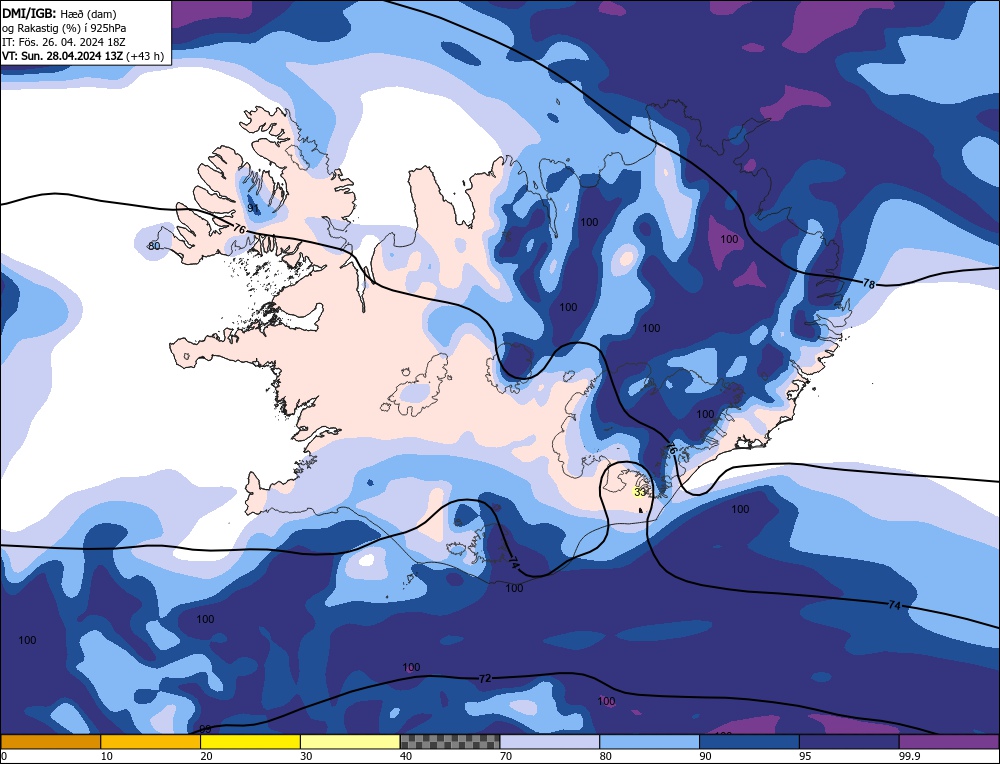Click the '40' legend tick label
The height and width of the screenshot is (764, 1000).
[406, 756]
